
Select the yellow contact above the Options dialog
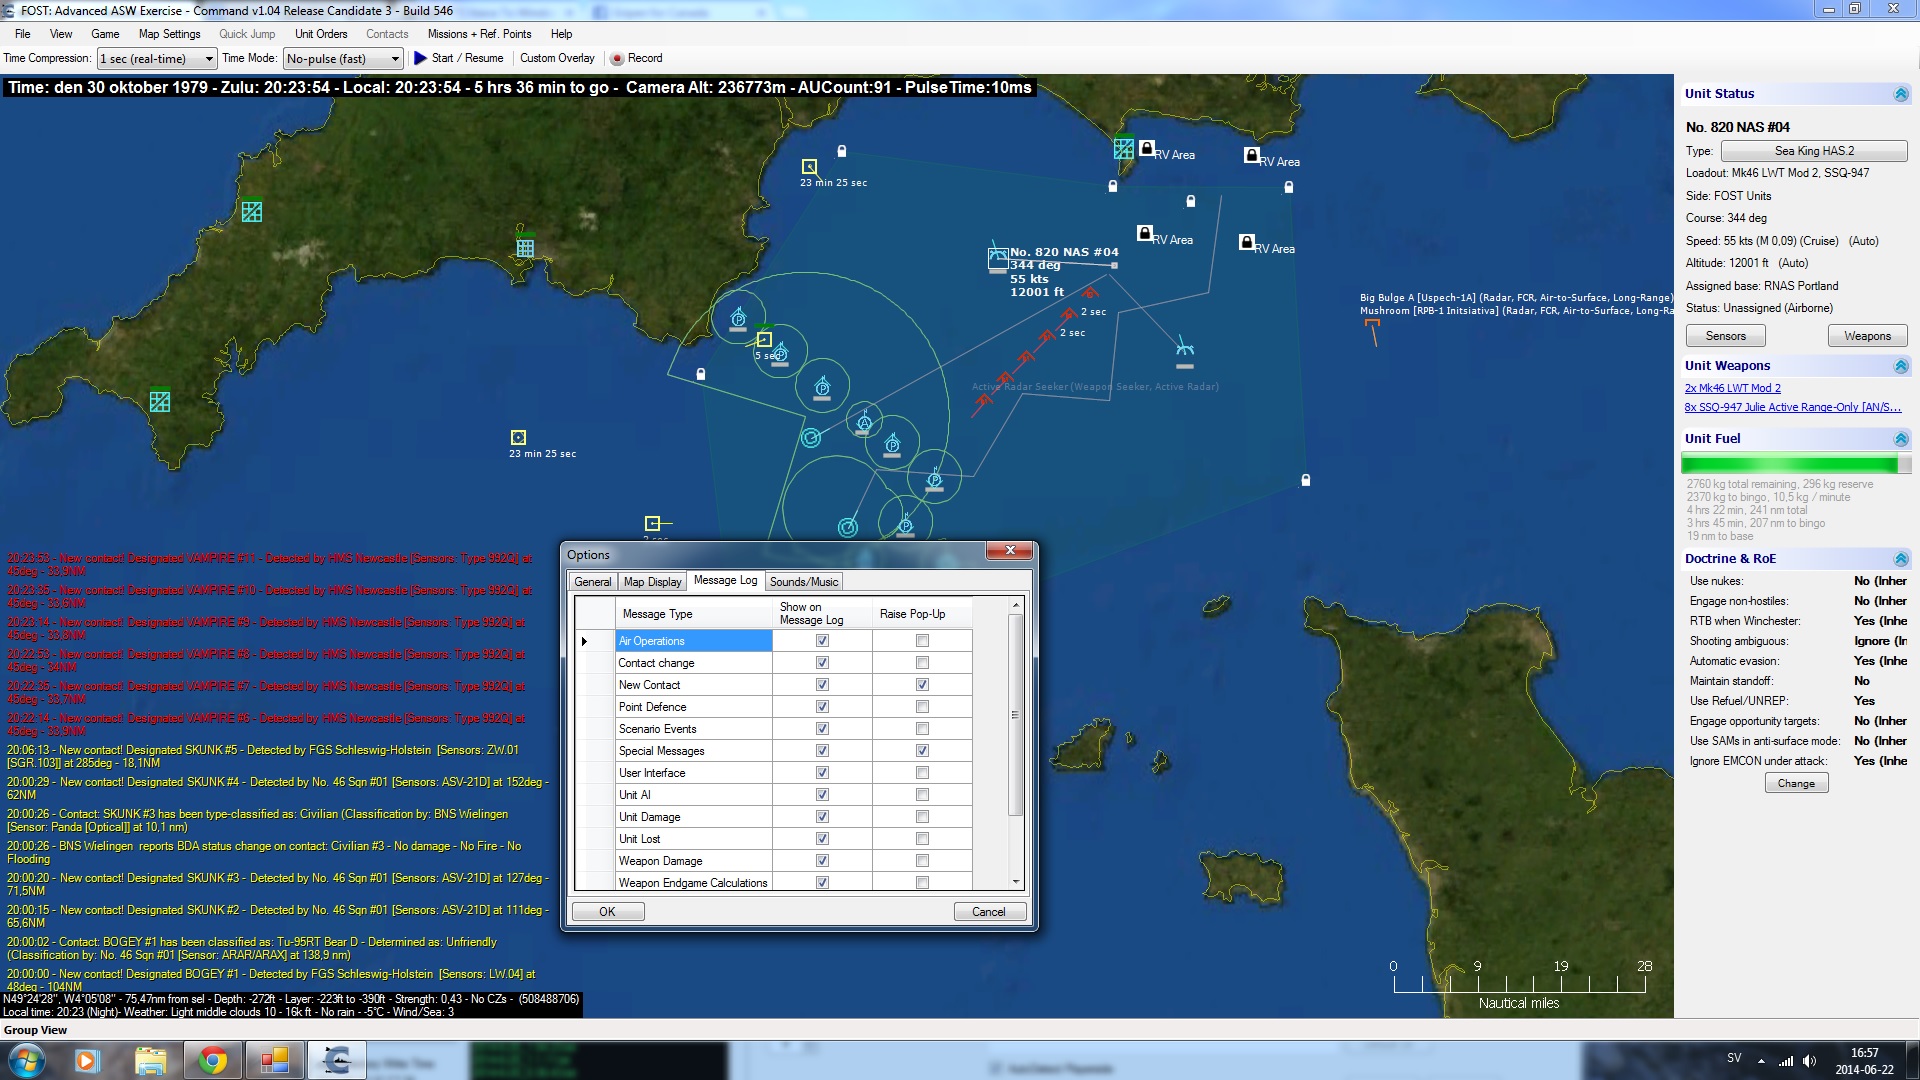pyautogui.click(x=653, y=523)
